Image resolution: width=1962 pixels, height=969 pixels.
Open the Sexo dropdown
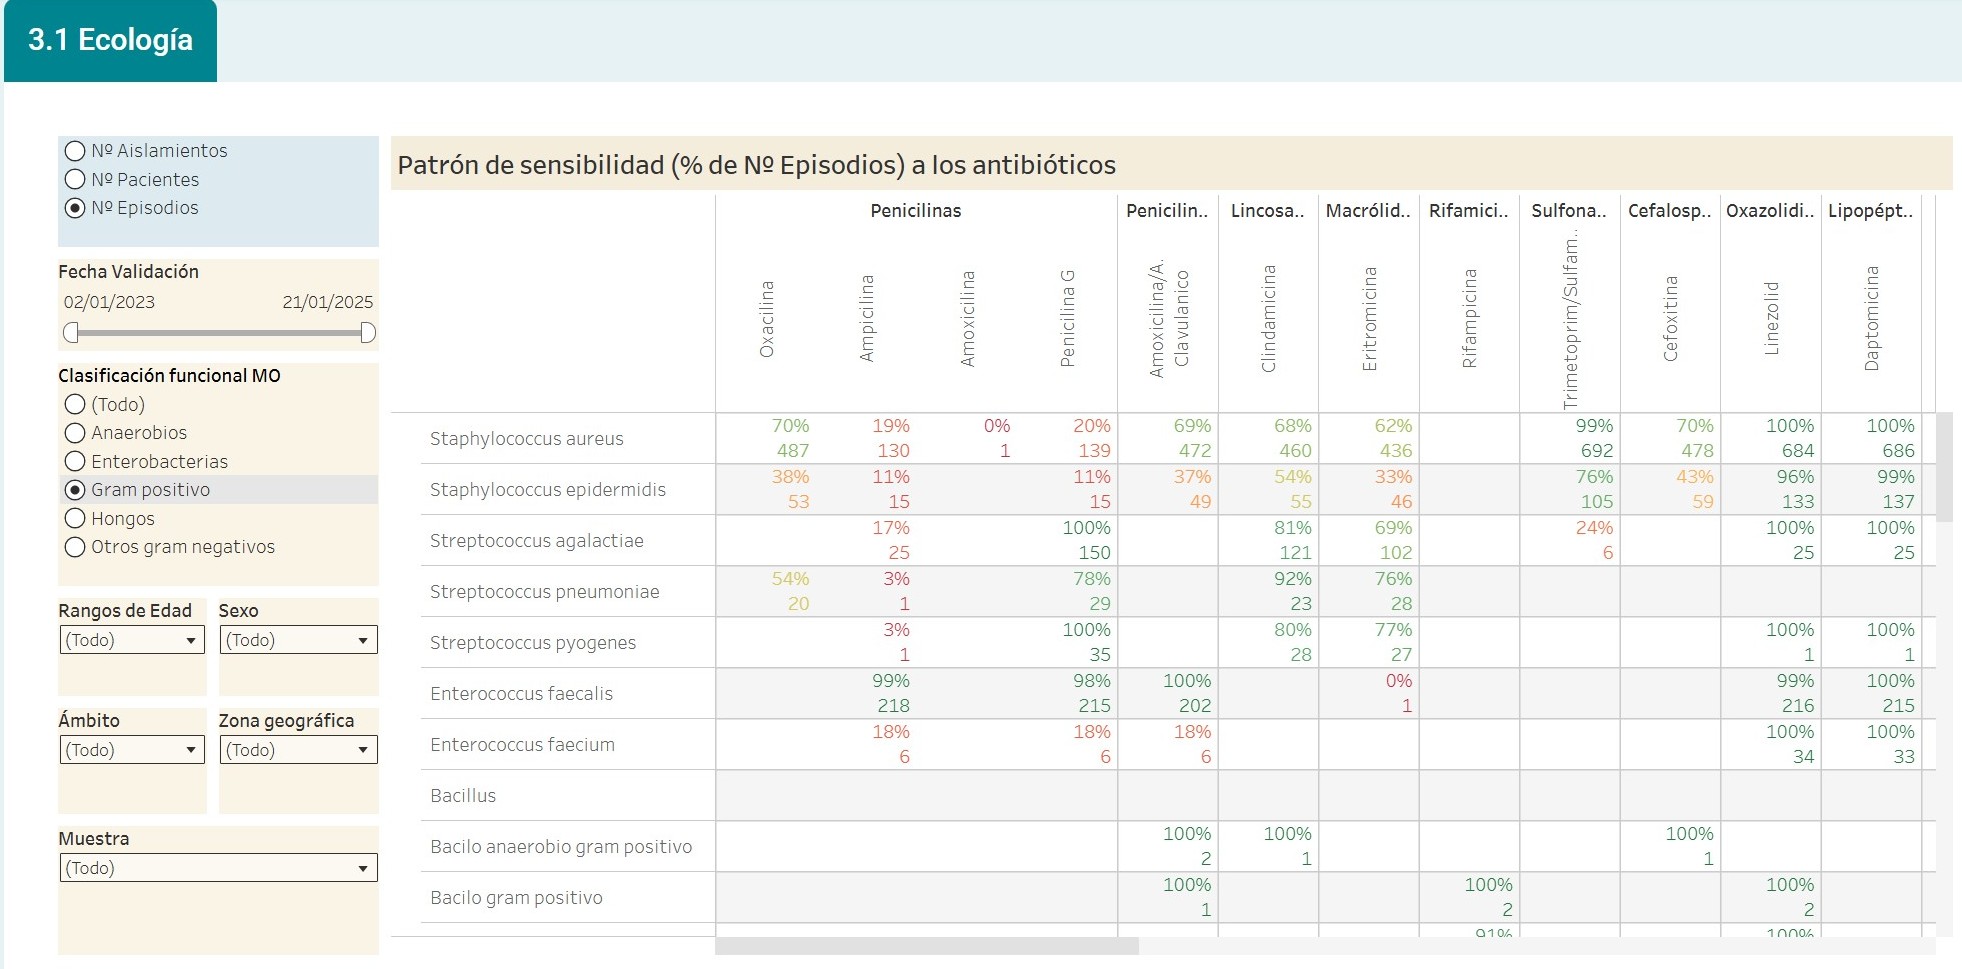point(298,640)
